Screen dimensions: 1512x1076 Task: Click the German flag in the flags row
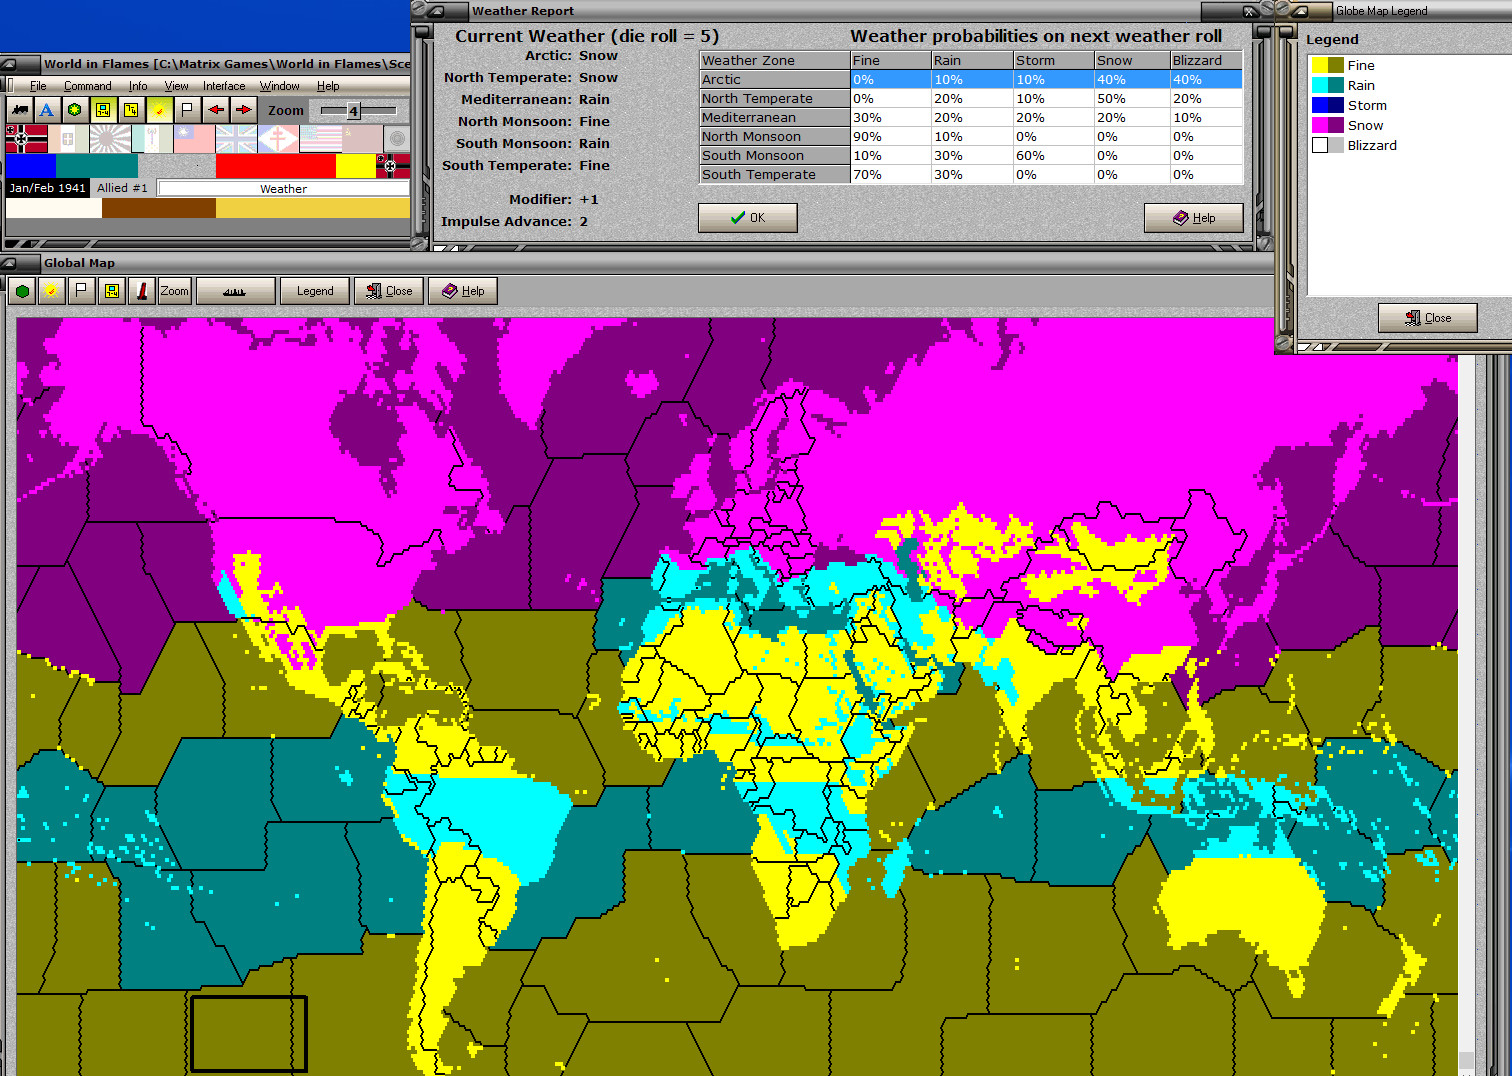(26, 138)
